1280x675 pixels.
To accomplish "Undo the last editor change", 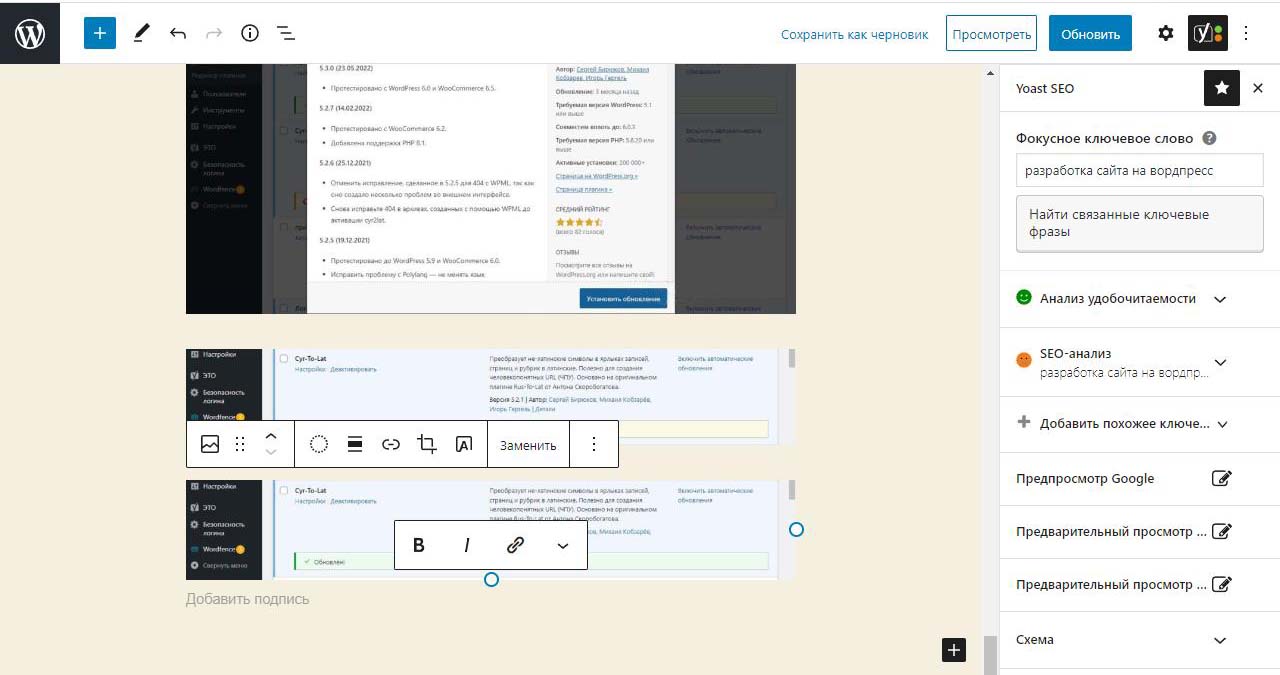I will (178, 33).
